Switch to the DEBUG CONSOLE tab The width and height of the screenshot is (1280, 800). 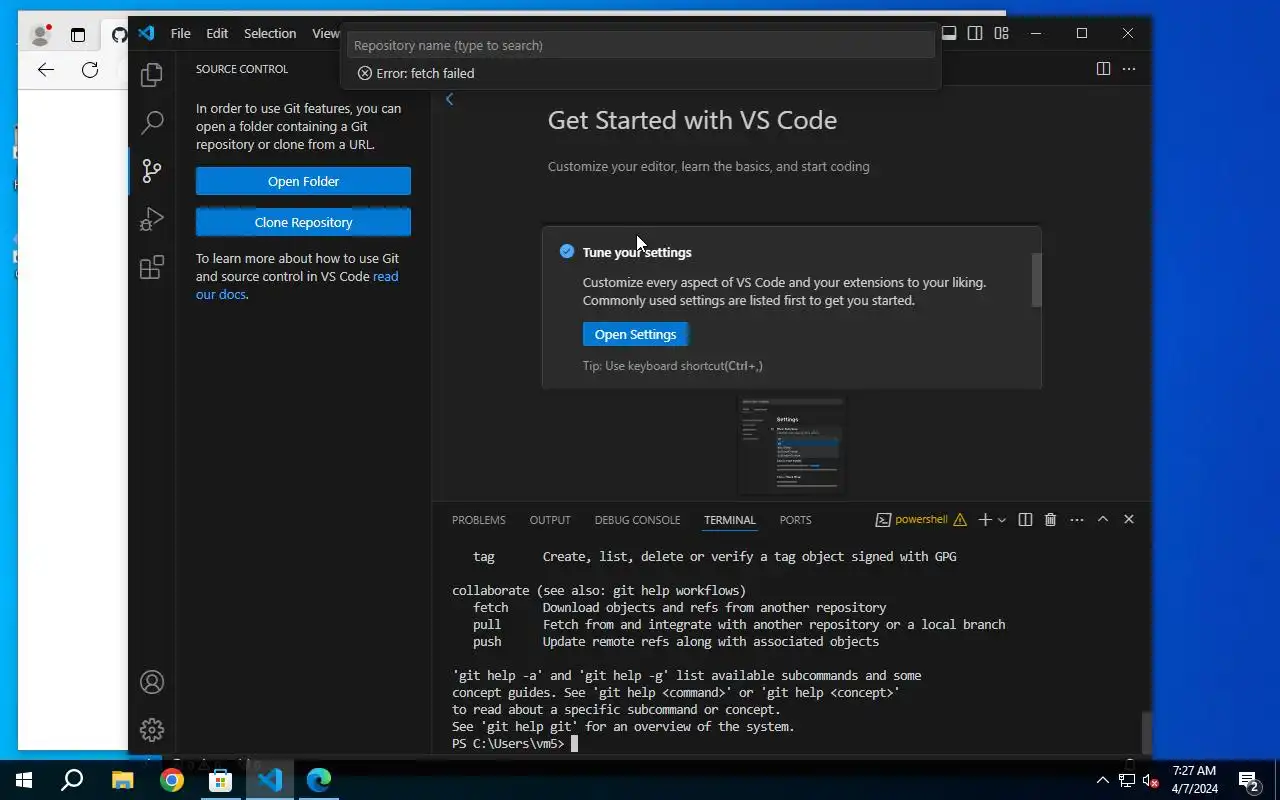click(637, 520)
